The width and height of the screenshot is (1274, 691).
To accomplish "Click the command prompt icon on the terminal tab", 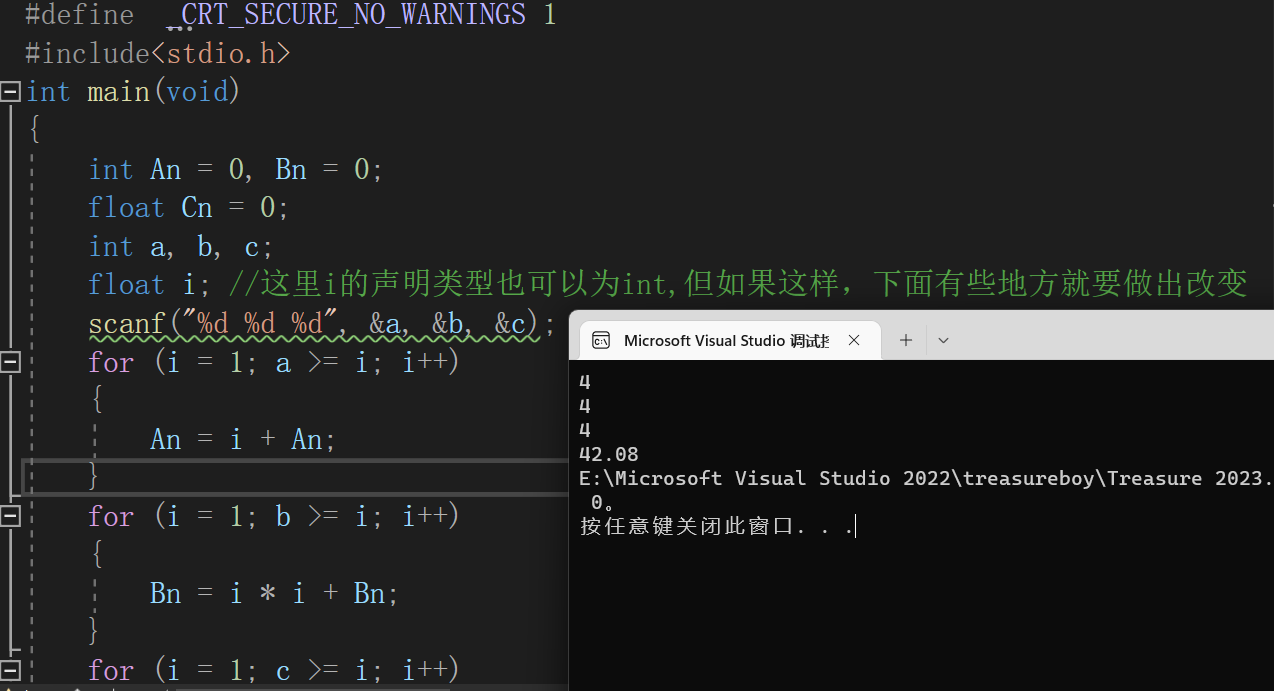I will [x=600, y=340].
